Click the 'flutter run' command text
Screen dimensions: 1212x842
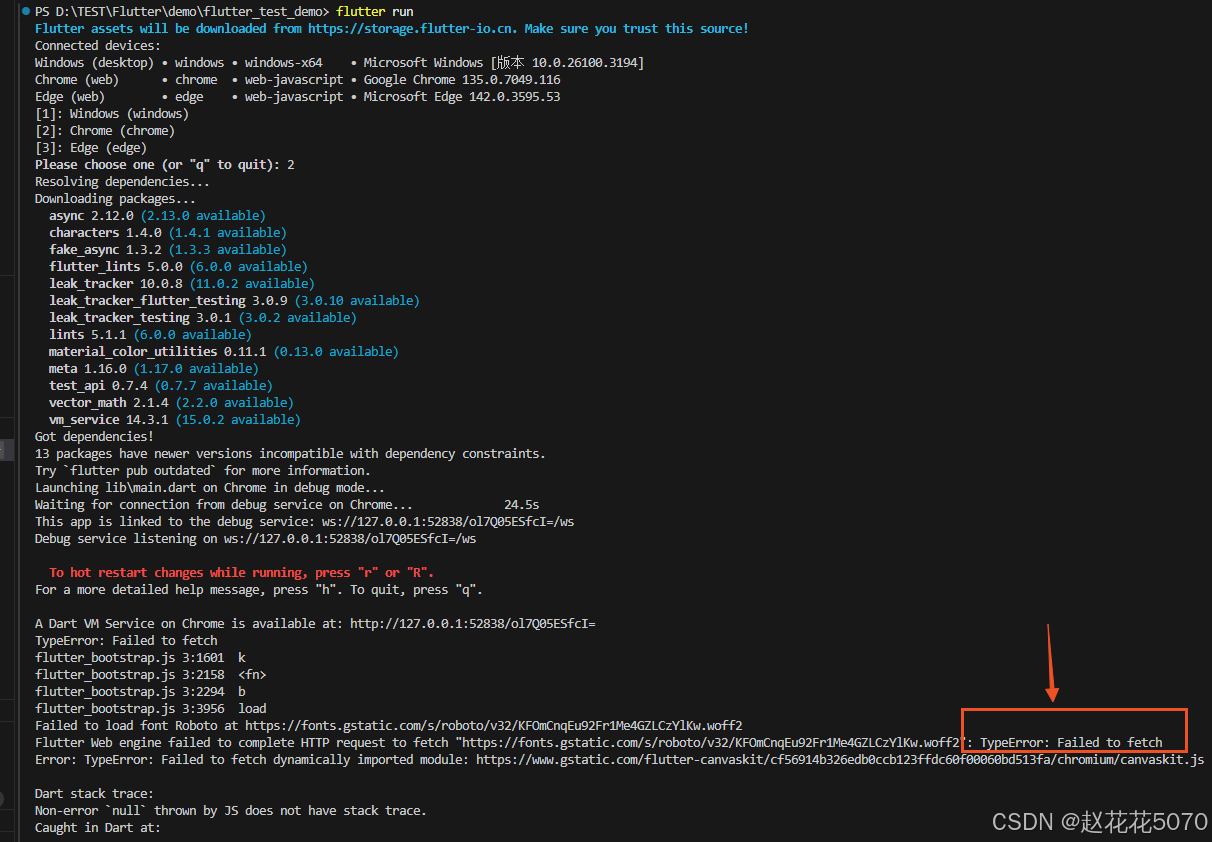pos(375,11)
